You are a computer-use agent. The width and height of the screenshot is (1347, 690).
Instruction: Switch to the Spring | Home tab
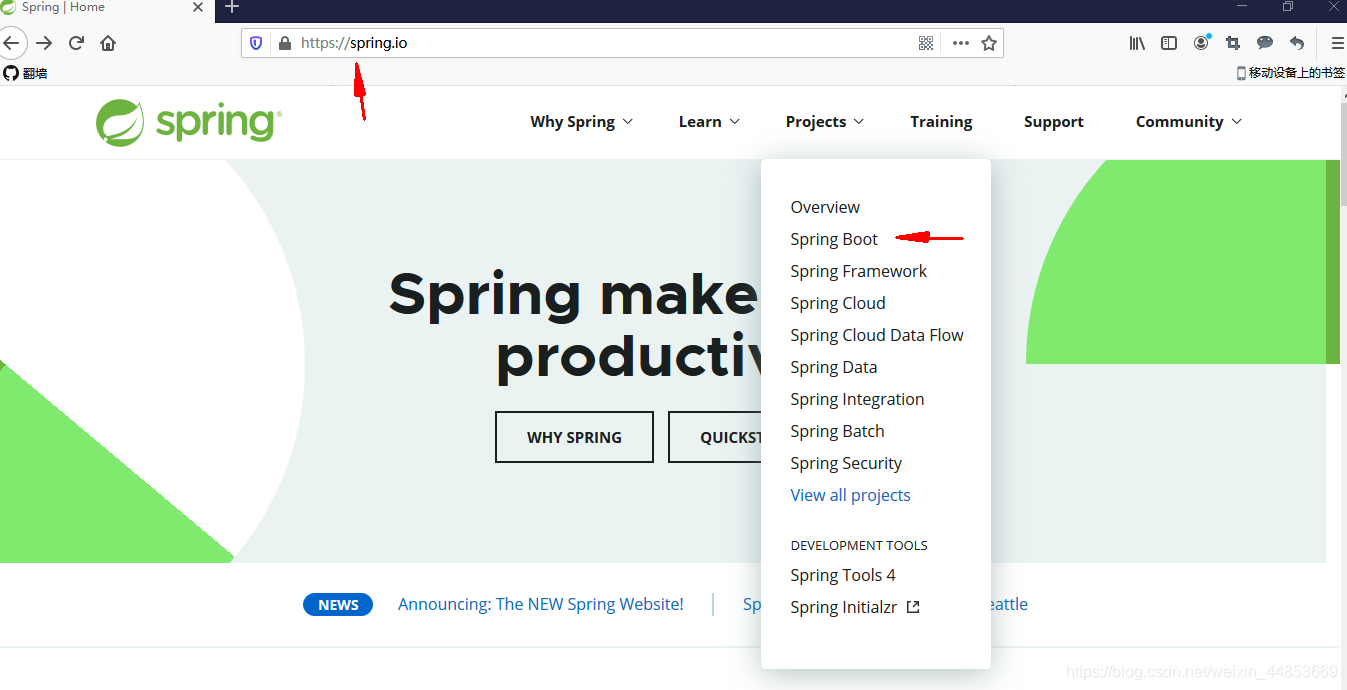105,7
